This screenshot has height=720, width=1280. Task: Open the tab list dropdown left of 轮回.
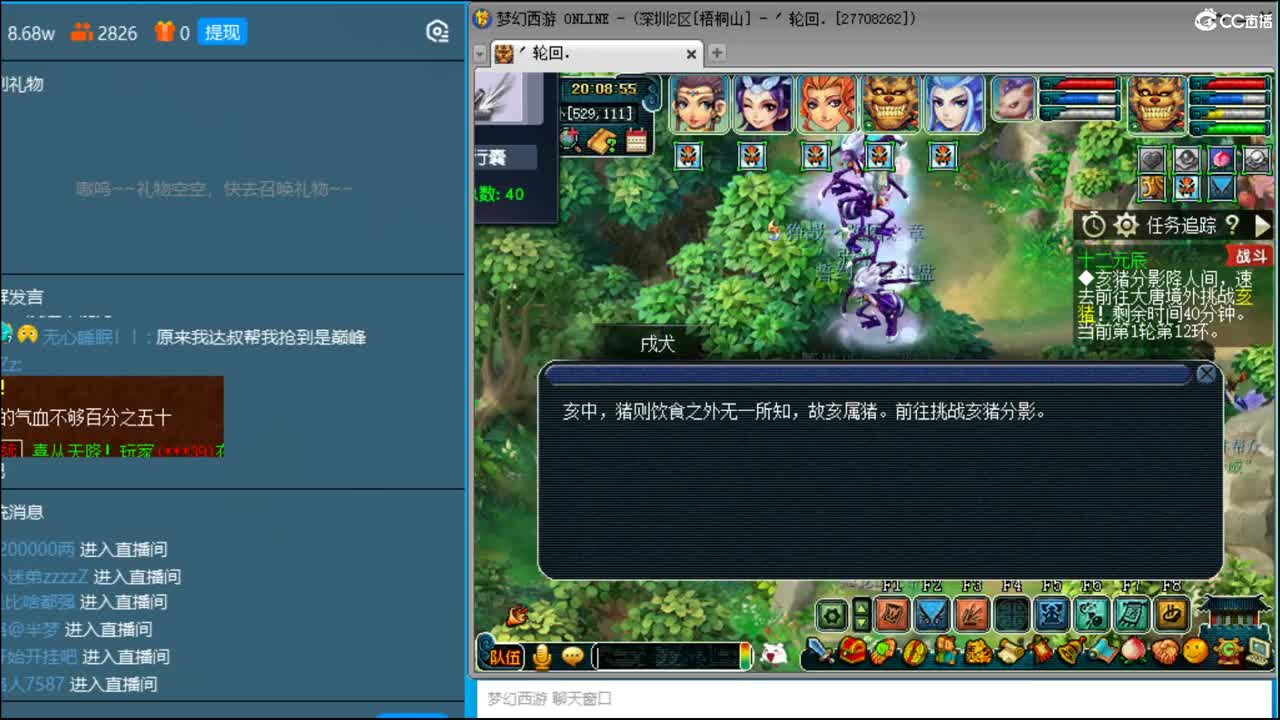481,54
